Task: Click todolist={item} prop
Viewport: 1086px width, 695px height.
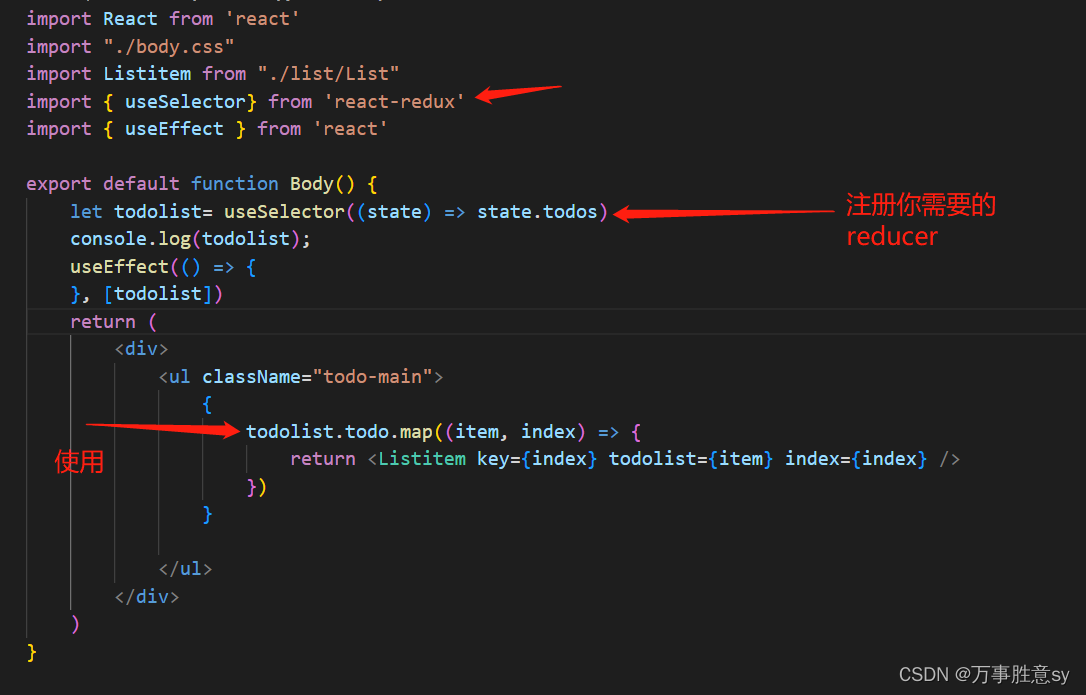Action: (x=691, y=459)
